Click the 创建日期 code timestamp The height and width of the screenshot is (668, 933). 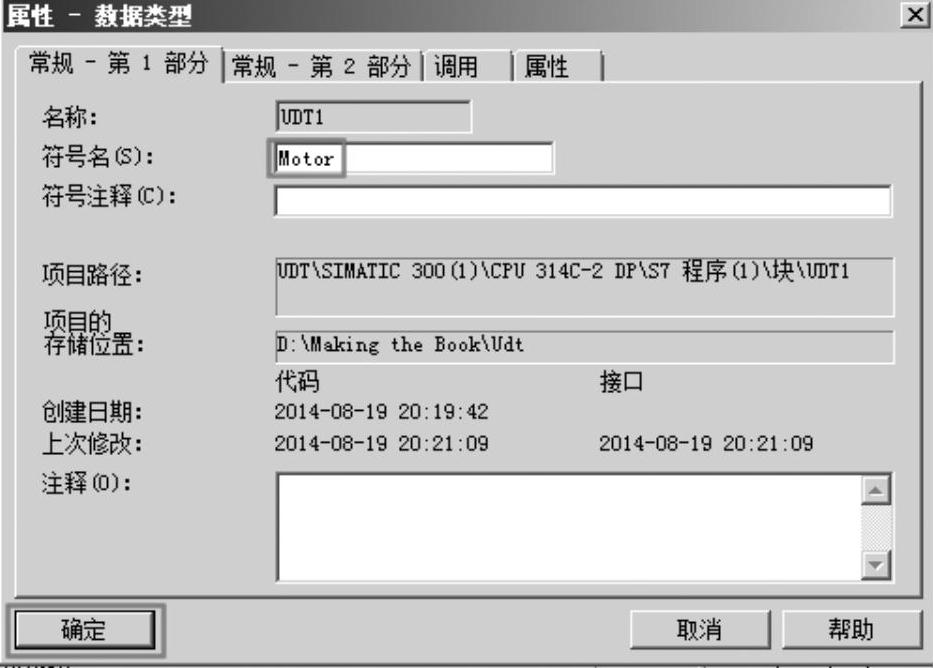[381, 412]
